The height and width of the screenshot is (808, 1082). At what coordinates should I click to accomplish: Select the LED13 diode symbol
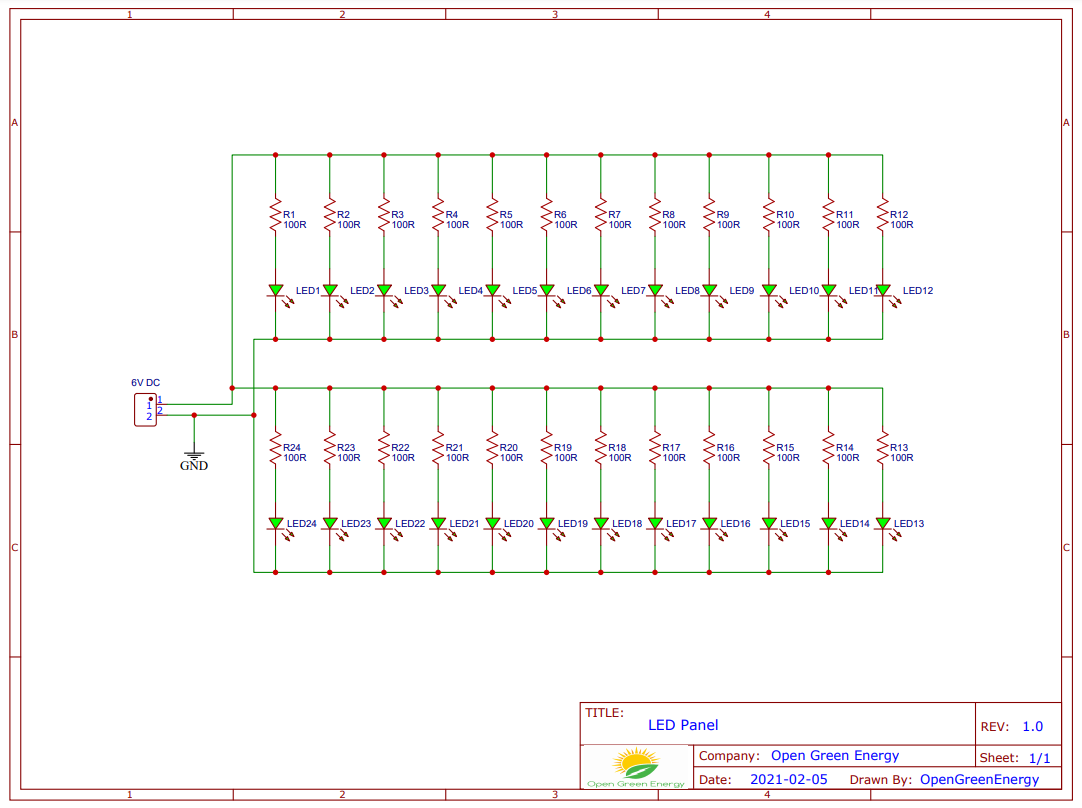coord(881,523)
